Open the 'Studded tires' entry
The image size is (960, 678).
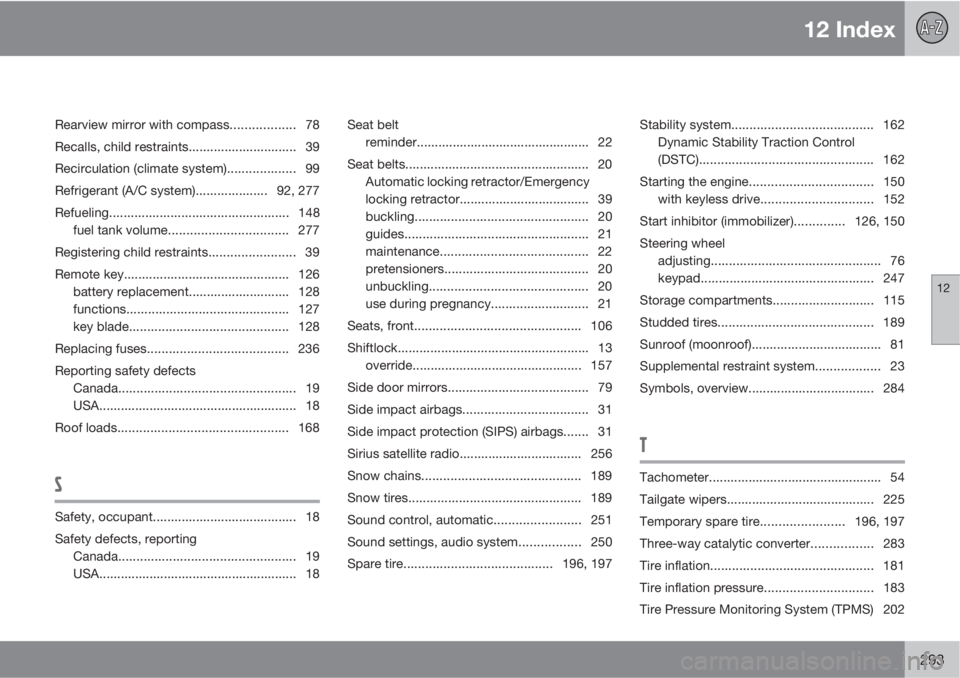pyautogui.click(x=772, y=323)
